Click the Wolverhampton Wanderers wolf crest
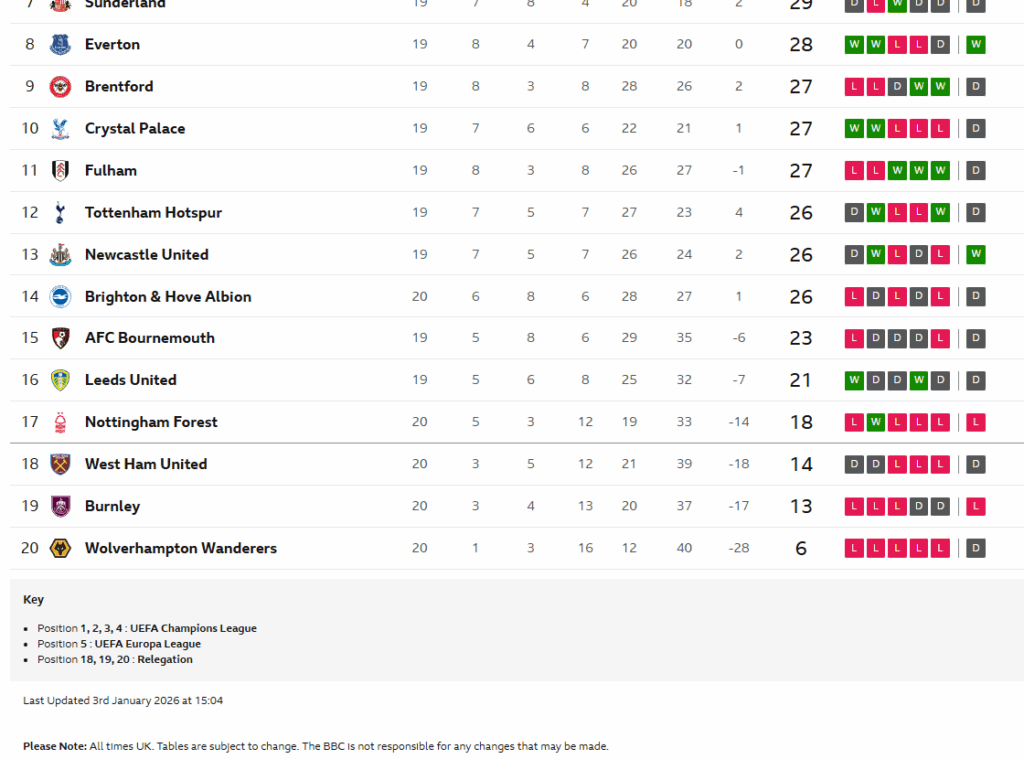This screenshot has height=759, width=1024. 60,548
